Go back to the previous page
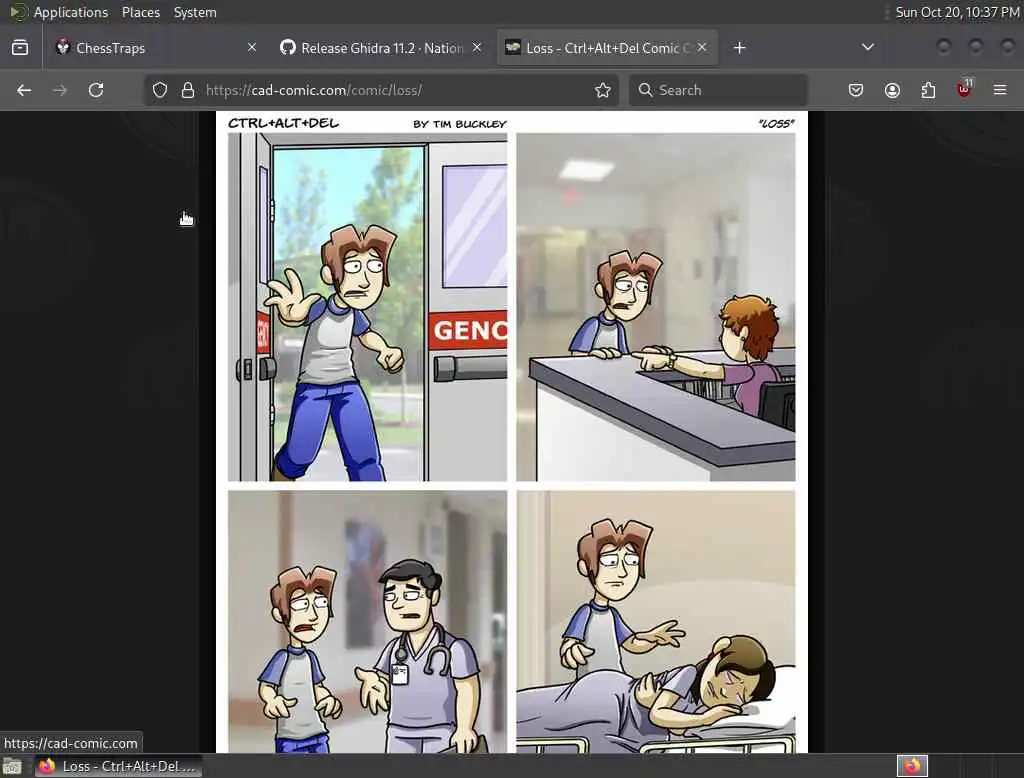 click(24, 90)
